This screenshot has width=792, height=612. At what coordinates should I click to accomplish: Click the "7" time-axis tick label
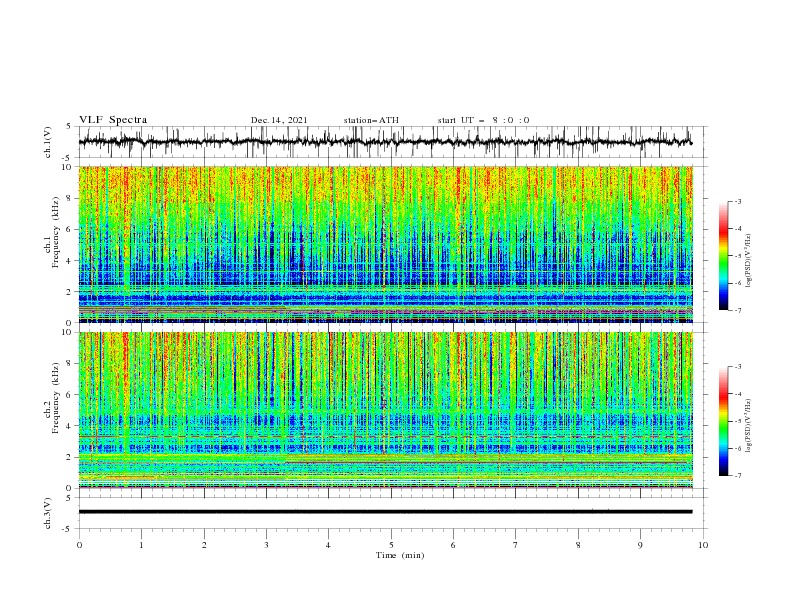[516, 545]
